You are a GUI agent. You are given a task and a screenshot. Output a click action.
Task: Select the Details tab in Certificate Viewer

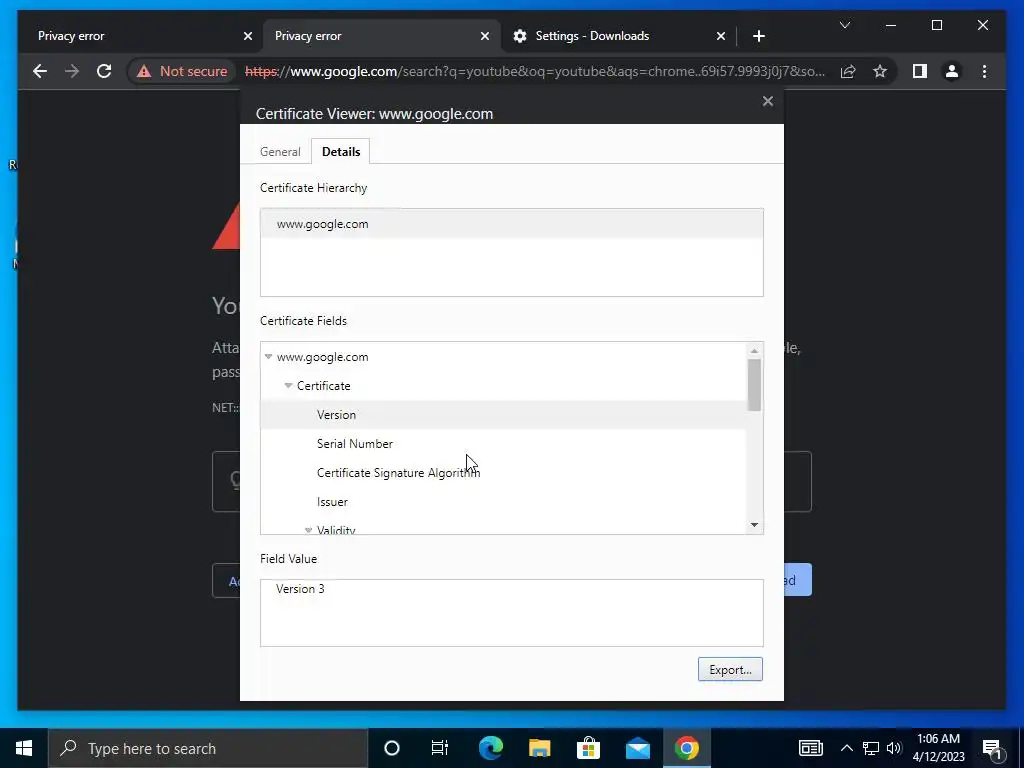coord(341,152)
